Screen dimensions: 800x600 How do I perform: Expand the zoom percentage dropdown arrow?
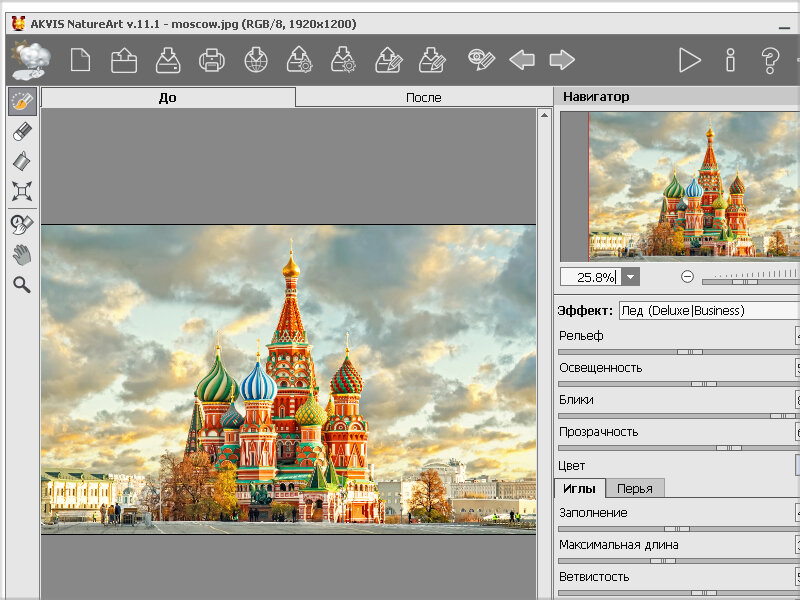[631, 277]
